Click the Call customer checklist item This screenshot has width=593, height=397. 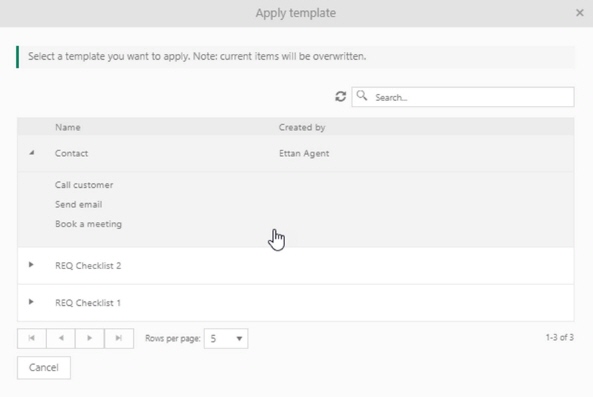point(84,185)
